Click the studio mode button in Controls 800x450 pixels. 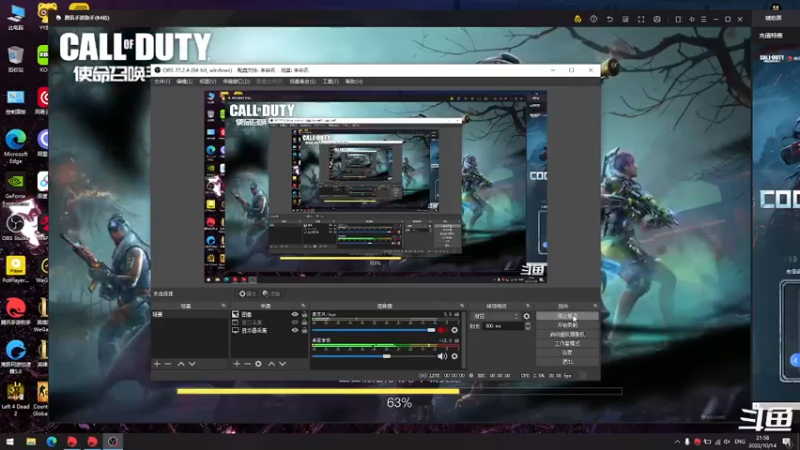coord(567,344)
